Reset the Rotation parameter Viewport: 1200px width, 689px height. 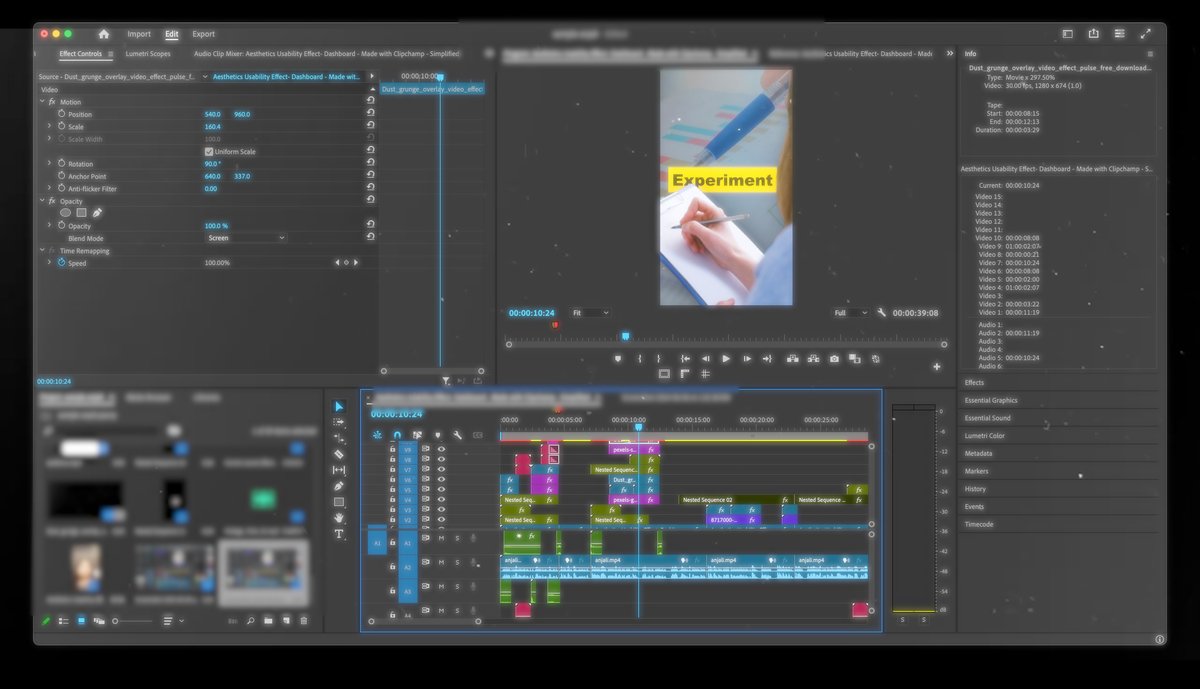pyautogui.click(x=371, y=163)
